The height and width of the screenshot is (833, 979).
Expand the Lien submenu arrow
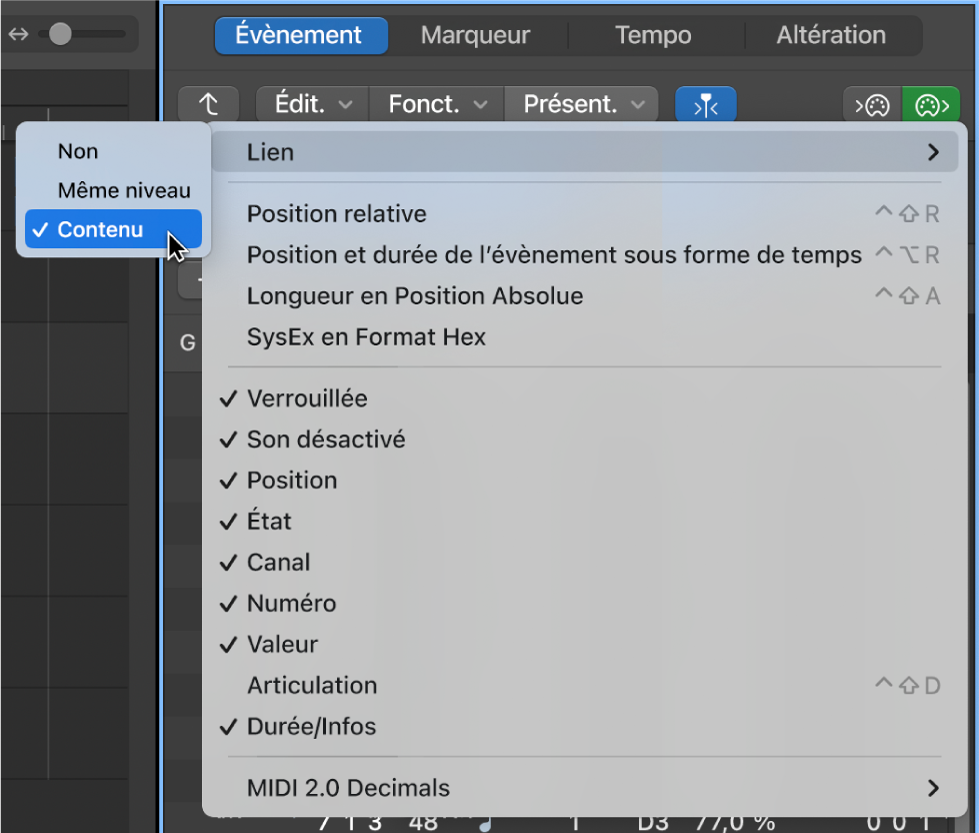pos(933,152)
